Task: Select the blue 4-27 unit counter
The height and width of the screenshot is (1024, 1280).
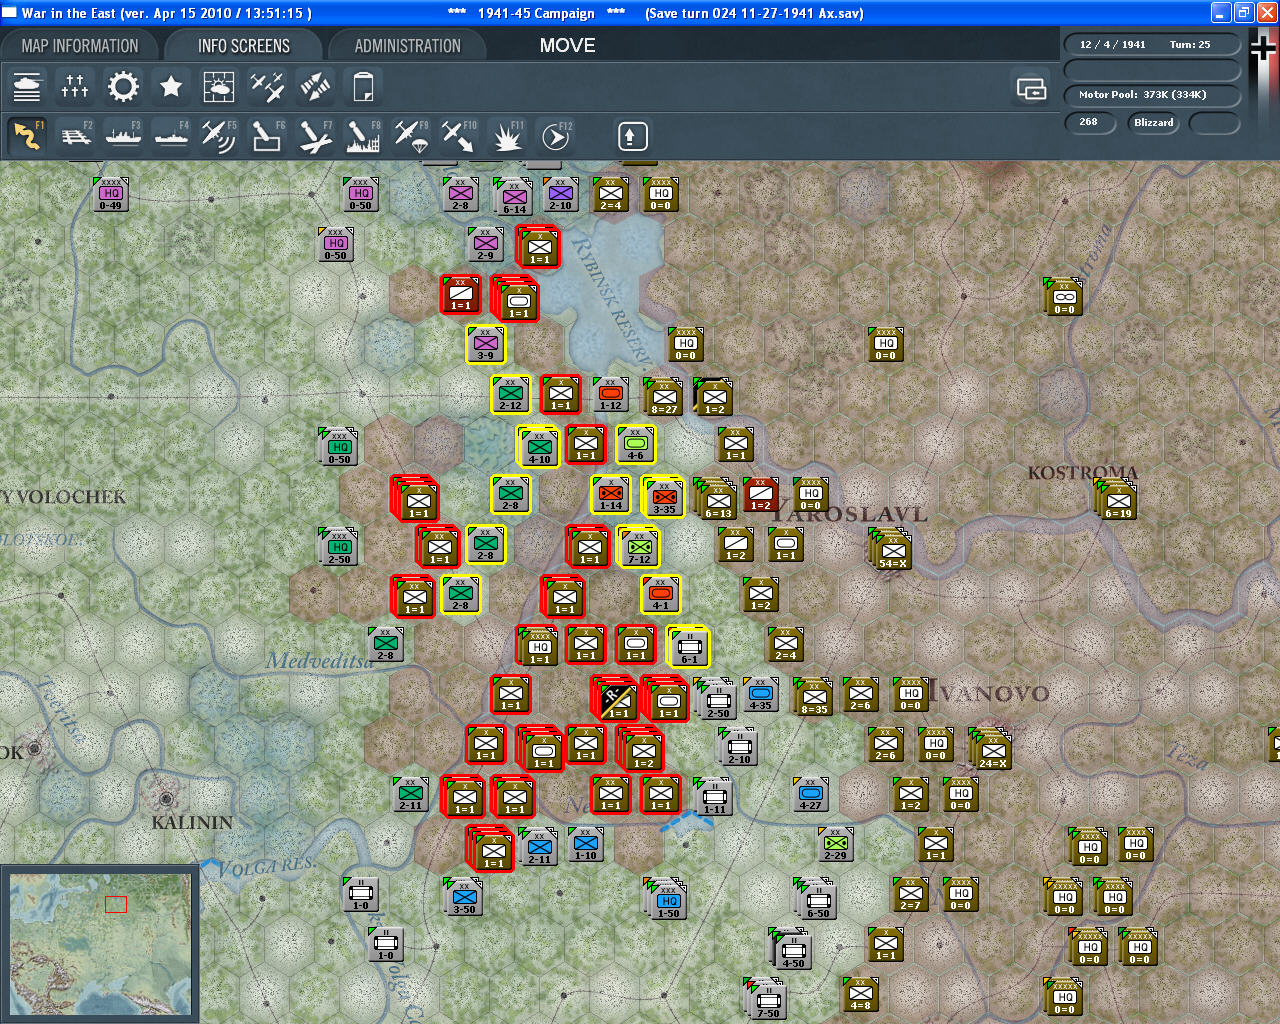Action: click(811, 795)
